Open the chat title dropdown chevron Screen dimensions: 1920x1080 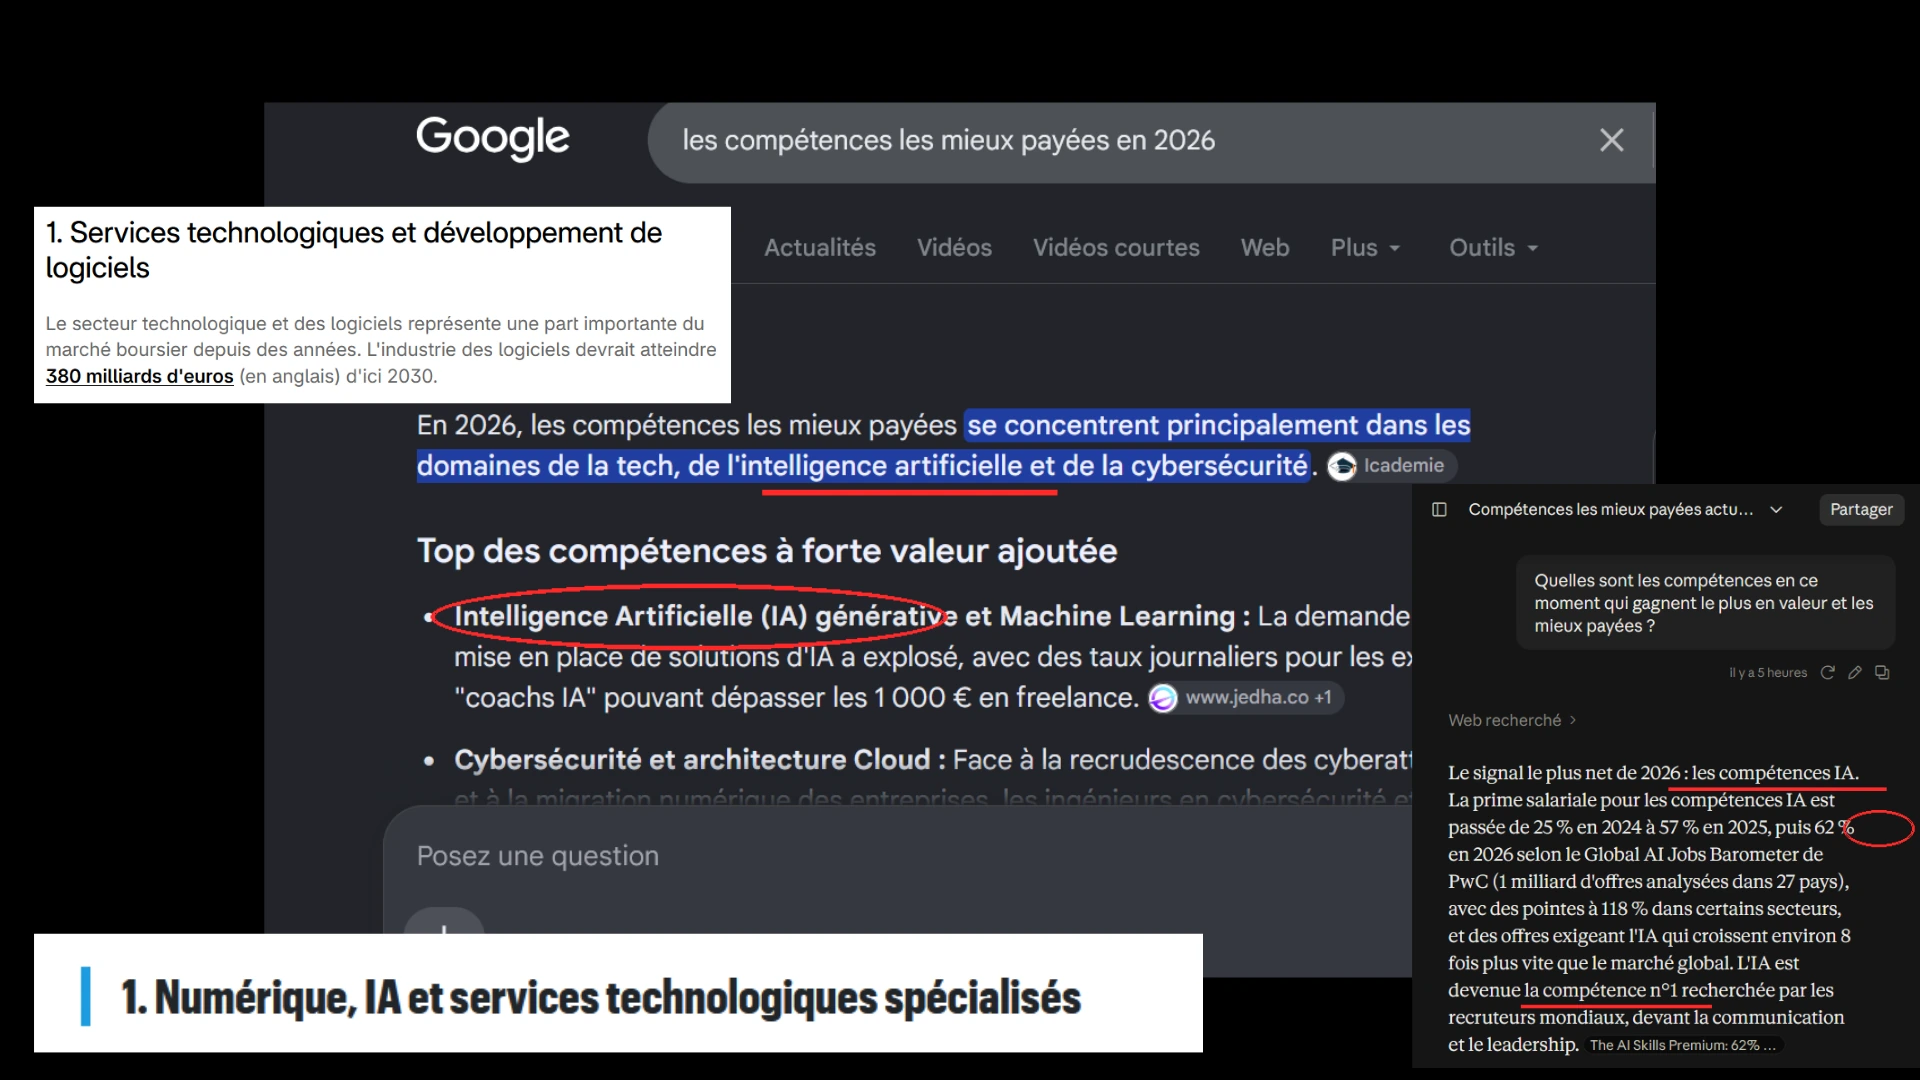tap(1776, 510)
